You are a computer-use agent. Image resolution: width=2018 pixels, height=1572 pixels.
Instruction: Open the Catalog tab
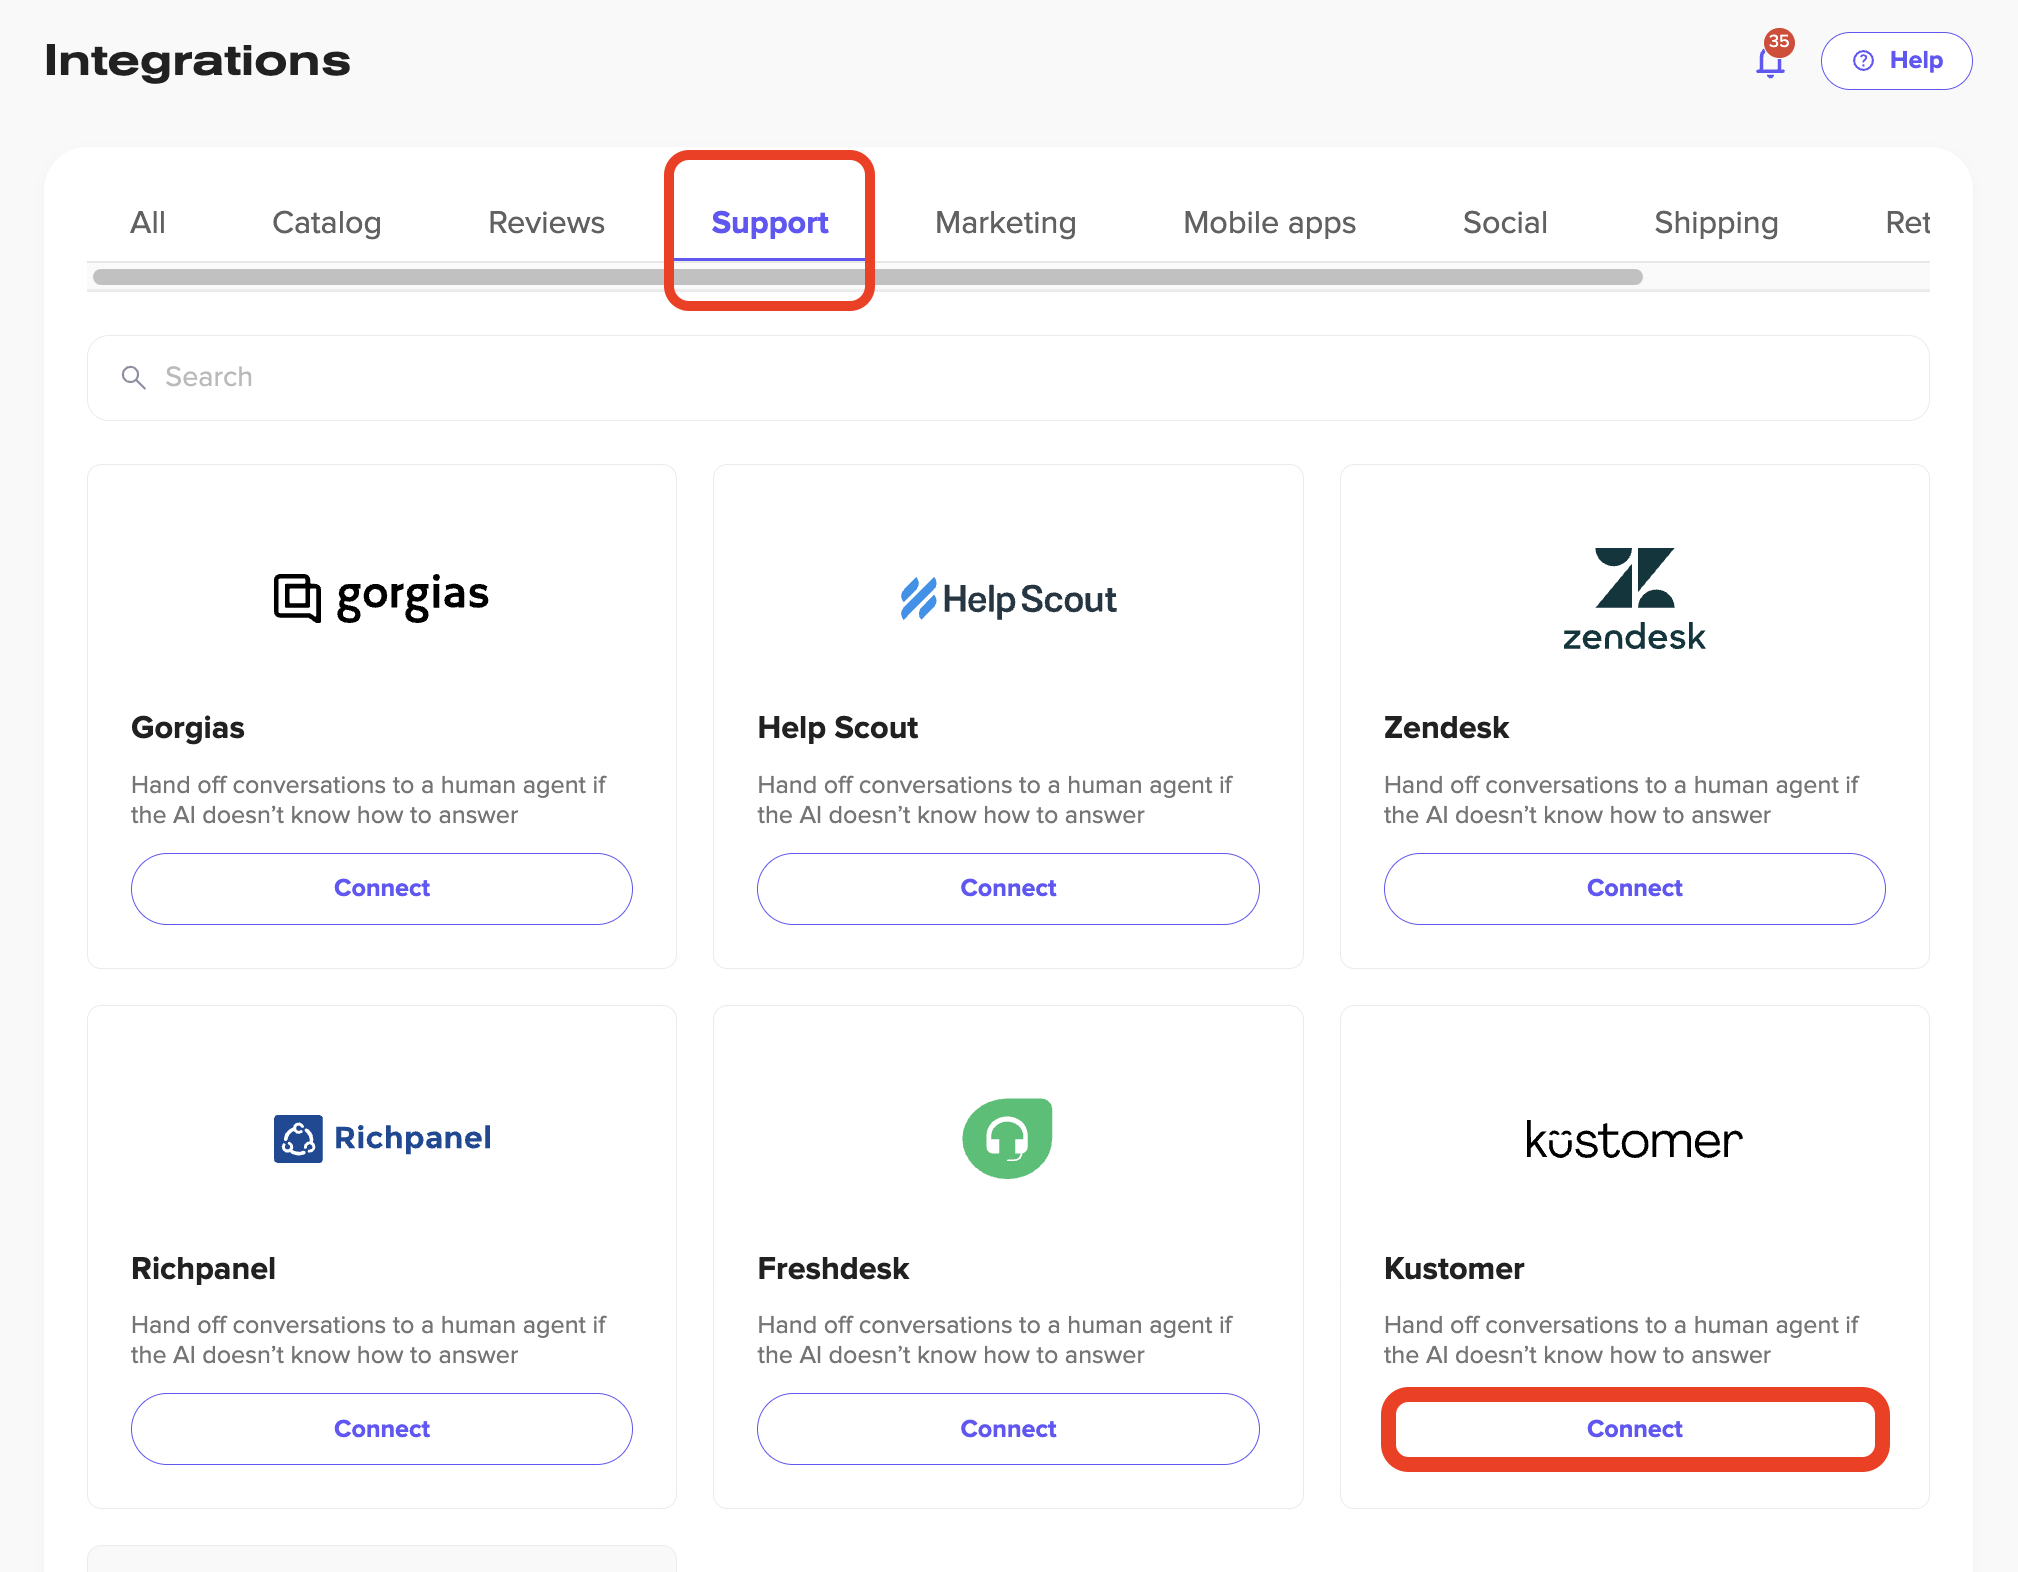(326, 222)
